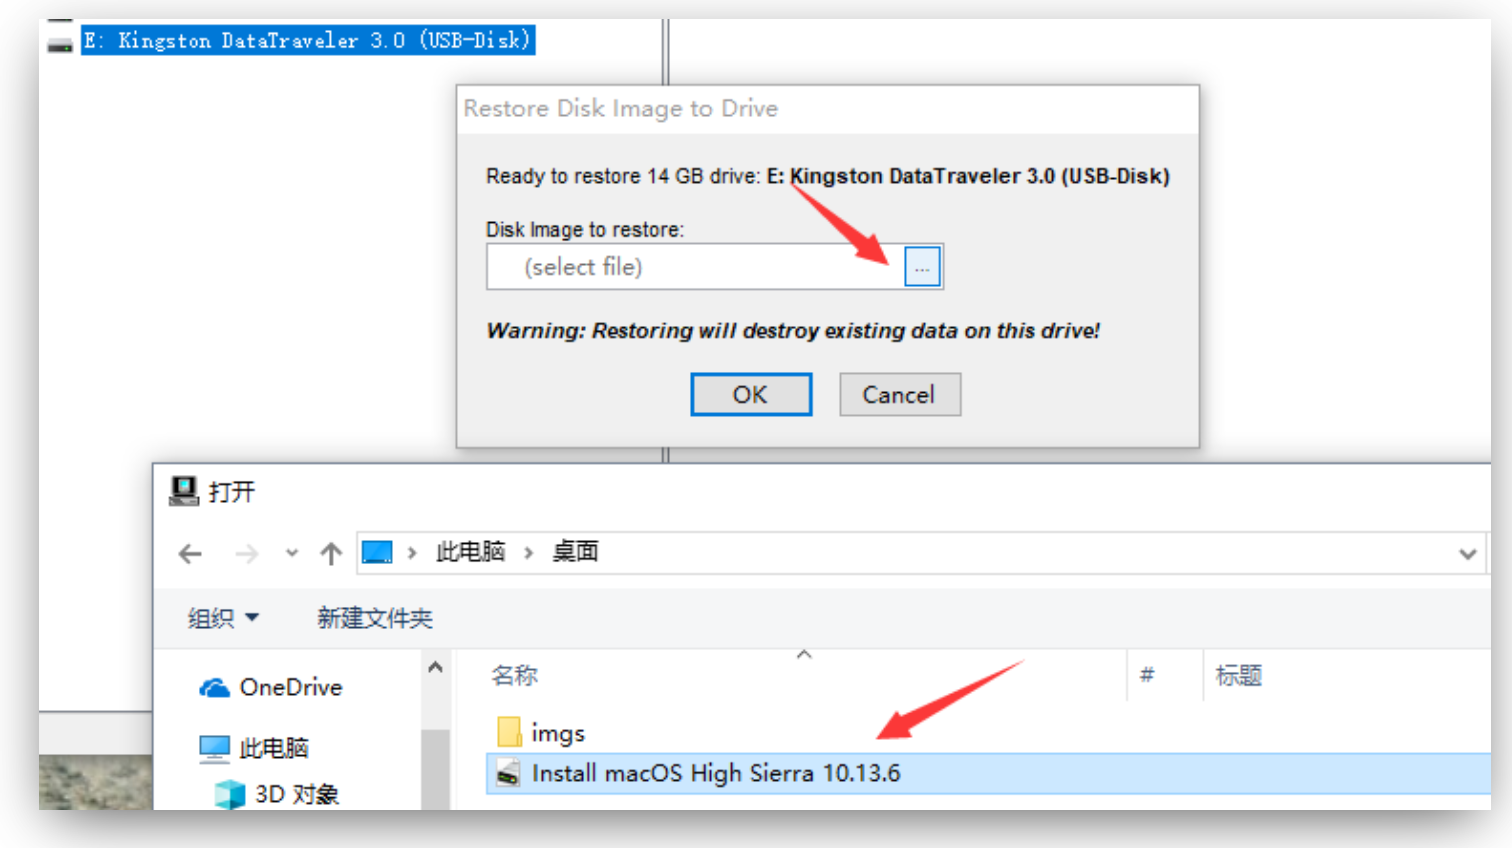The width and height of the screenshot is (1512, 848).
Task: Expand the address bar history dropdown
Action: coord(1467,553)
